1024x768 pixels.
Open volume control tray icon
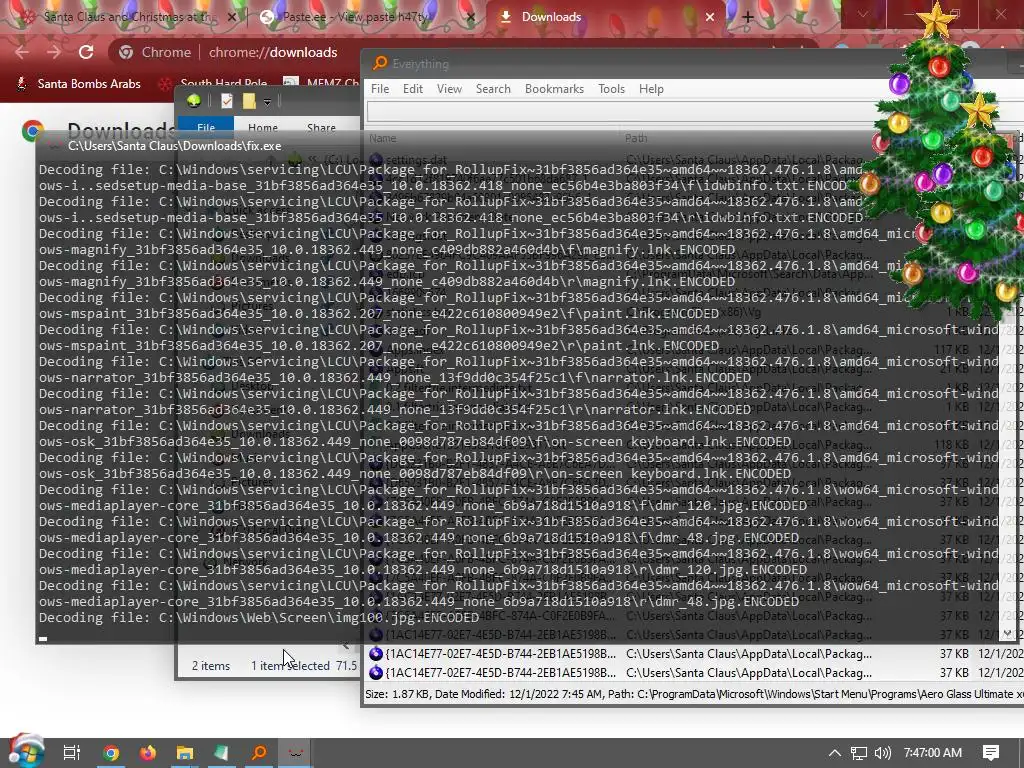point(882,753)
